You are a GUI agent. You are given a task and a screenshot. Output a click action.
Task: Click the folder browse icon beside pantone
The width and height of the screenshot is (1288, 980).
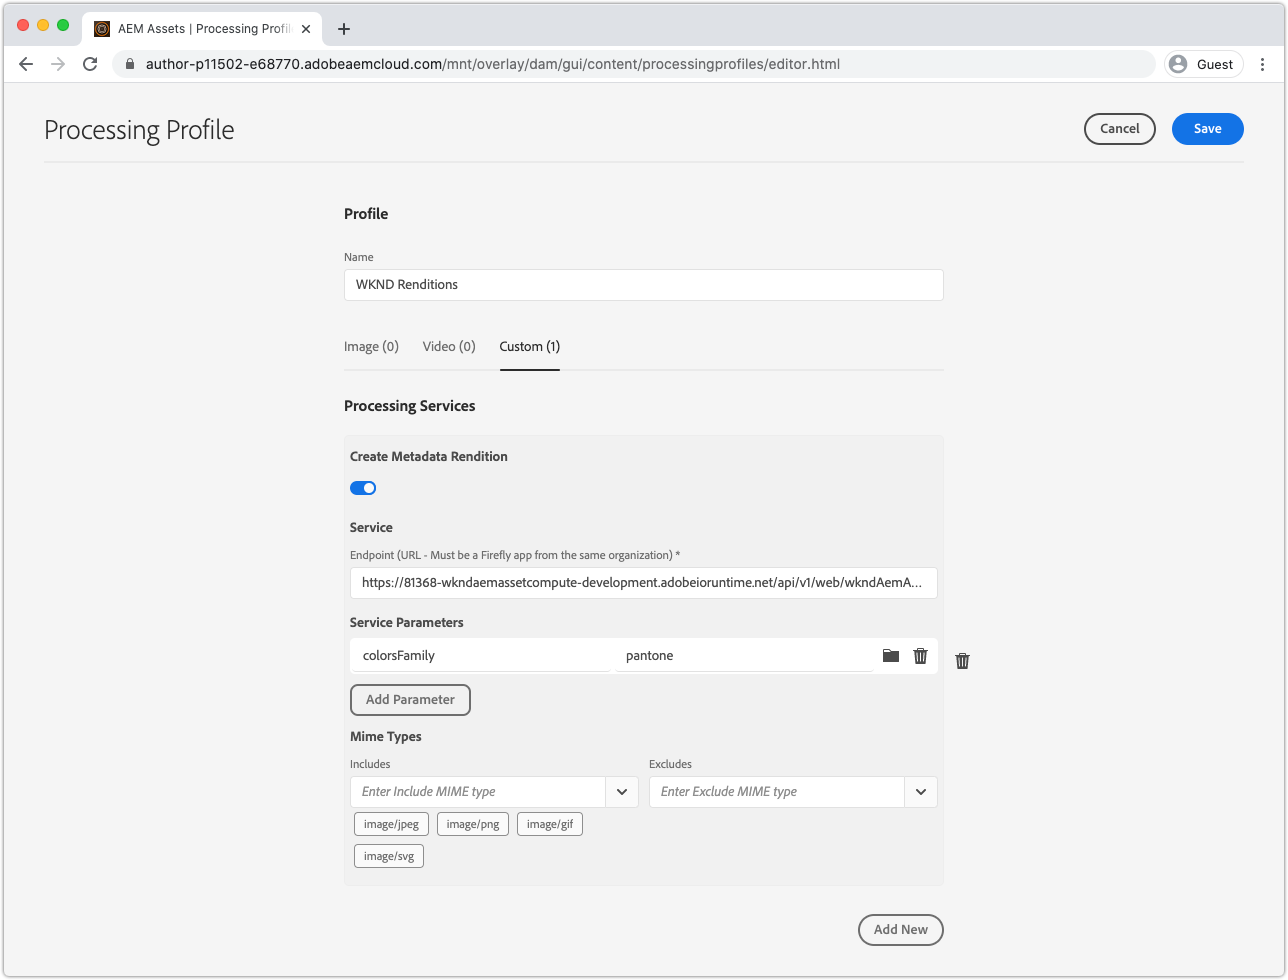point(891,656)
